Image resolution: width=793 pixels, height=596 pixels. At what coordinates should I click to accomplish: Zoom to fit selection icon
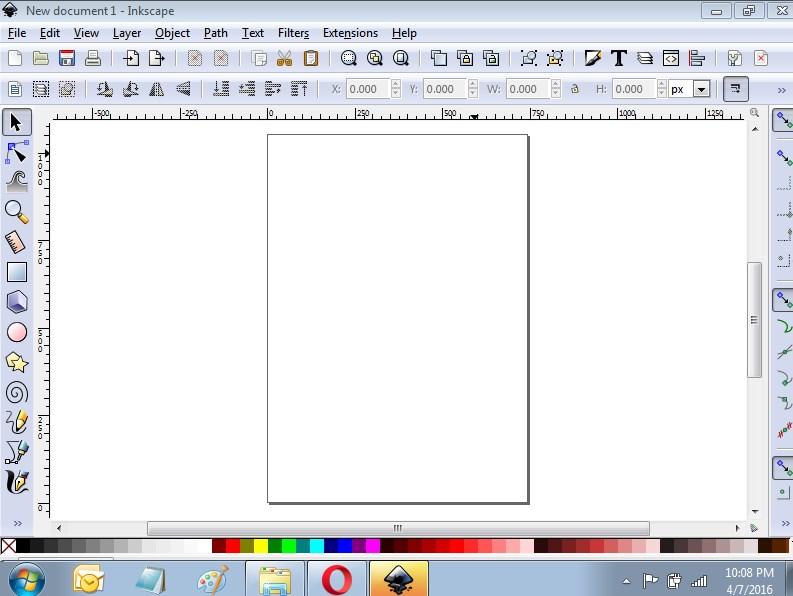(x=348, y=58)
